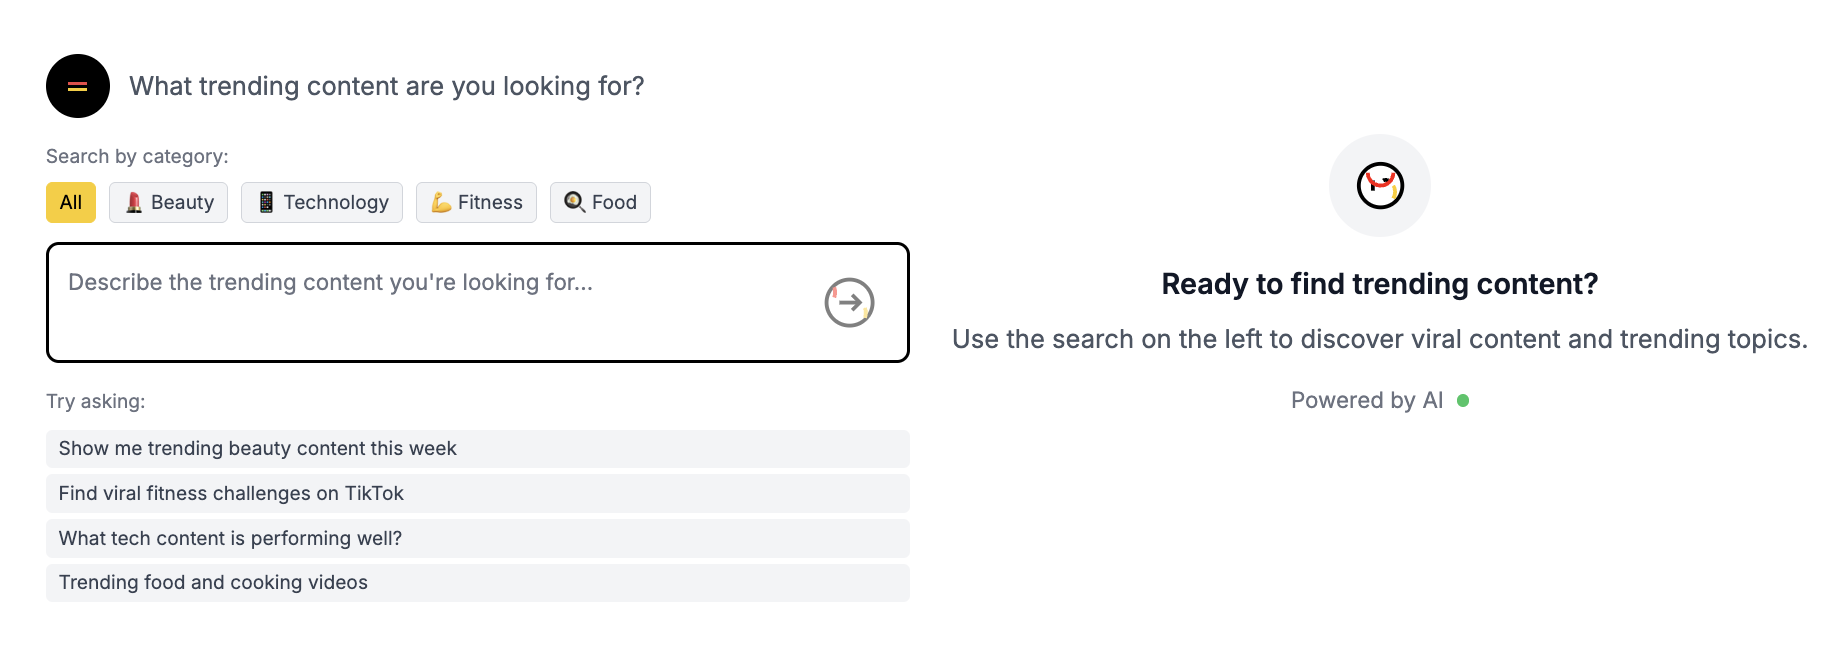1838x670 pixels.
Task: Click the green status dot
Action: coord(1463,401)
